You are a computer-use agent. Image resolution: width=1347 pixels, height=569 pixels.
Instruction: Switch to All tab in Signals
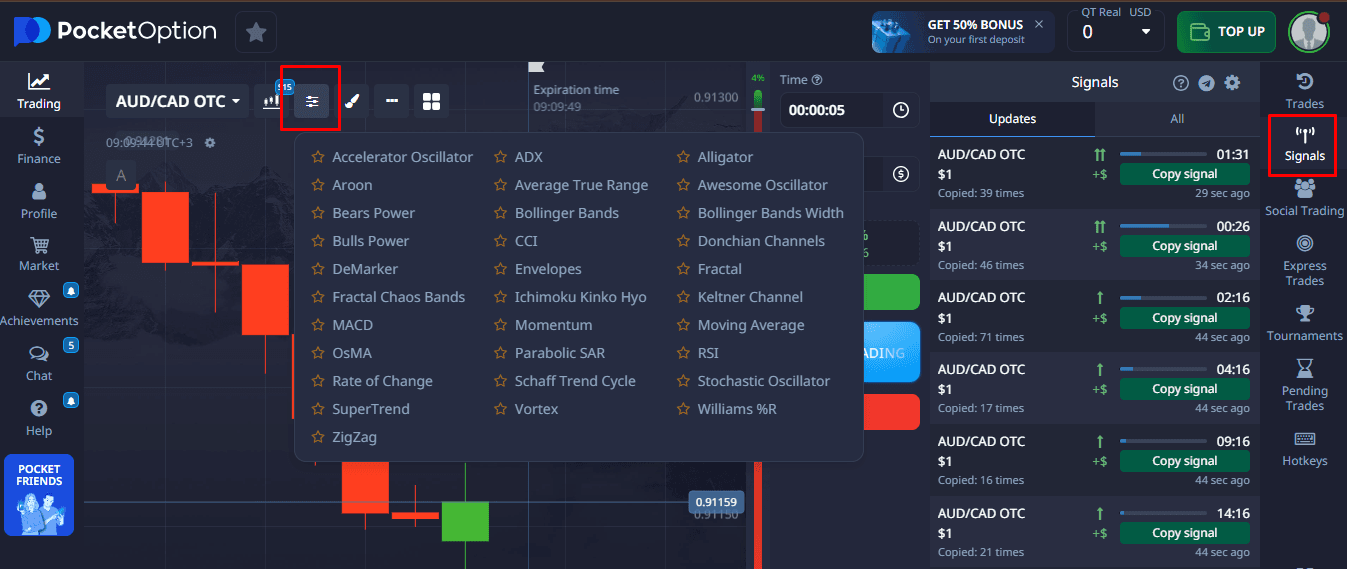[x=1177, y=118]
